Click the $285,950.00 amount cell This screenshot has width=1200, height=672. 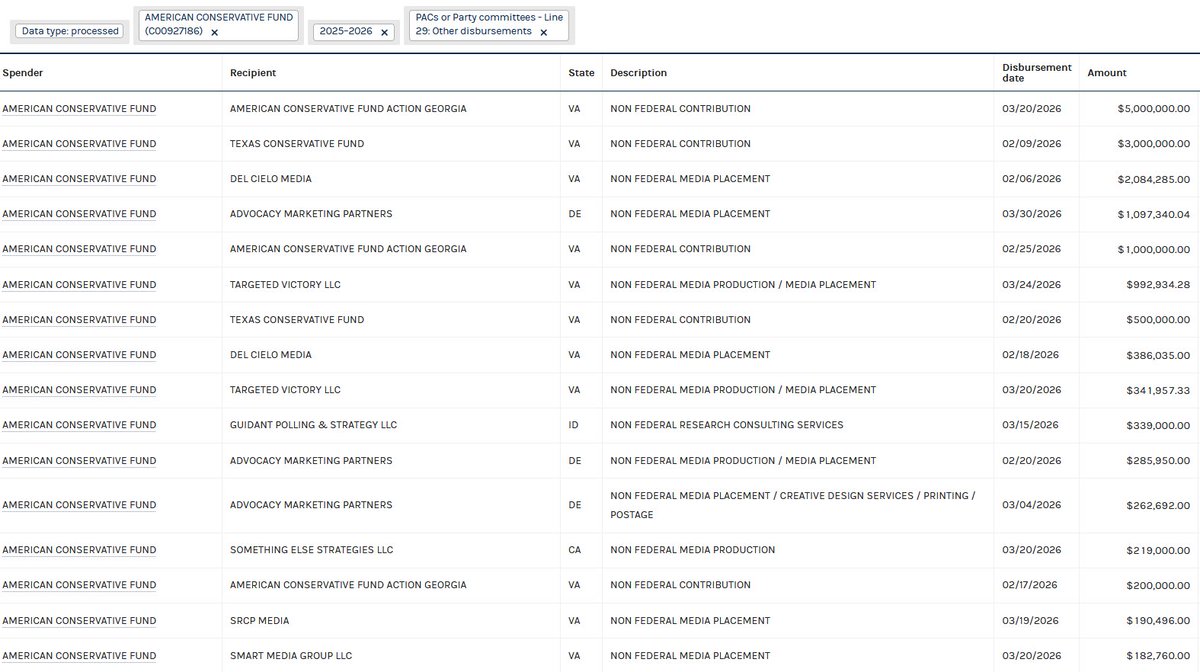coord(1158,461)
